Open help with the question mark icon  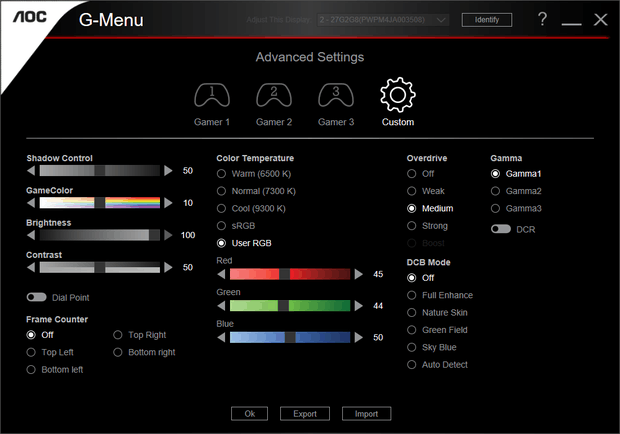[542, 19]
